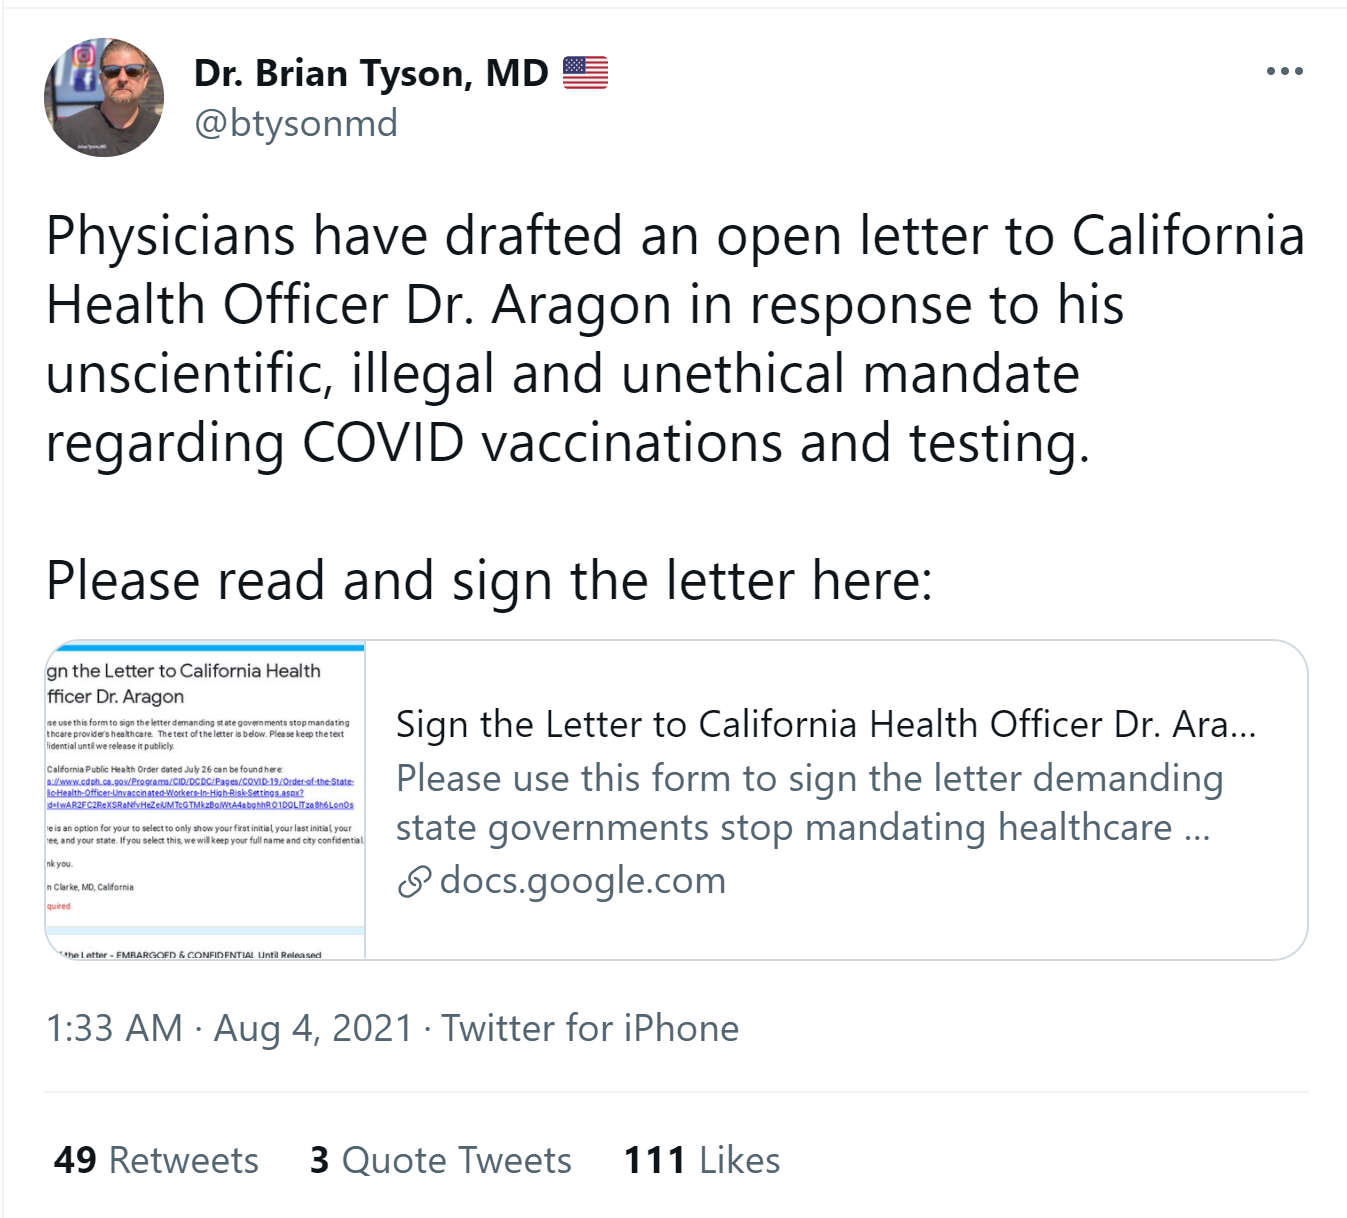The image size is (1347, 1218).
Task: Open the "Sign the Letter to California Health Officer" card title
Action: click(825, 724)
